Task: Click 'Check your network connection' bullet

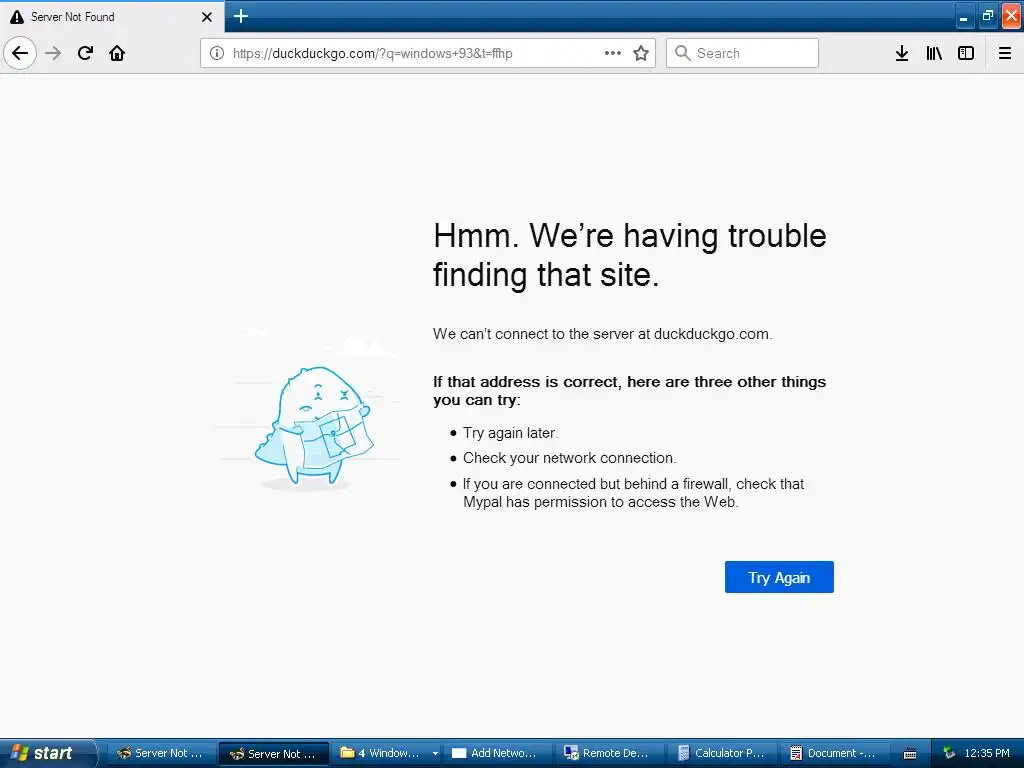Action: pos(569,458)
